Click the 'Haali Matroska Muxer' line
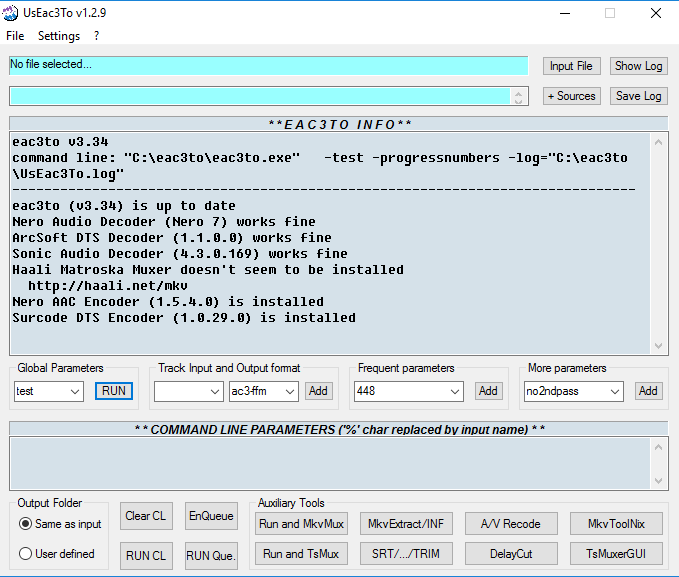 (208, 270)
